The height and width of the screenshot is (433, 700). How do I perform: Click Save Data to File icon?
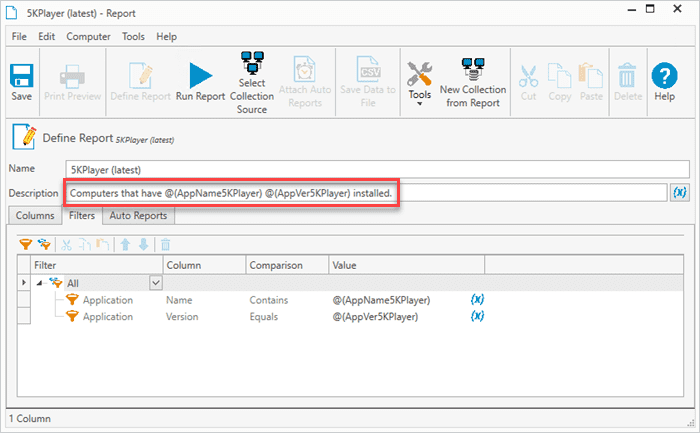coord(368,82)
